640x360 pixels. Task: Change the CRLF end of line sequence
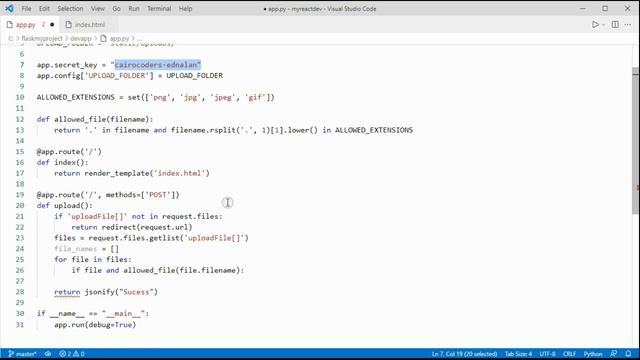[569, 354]
